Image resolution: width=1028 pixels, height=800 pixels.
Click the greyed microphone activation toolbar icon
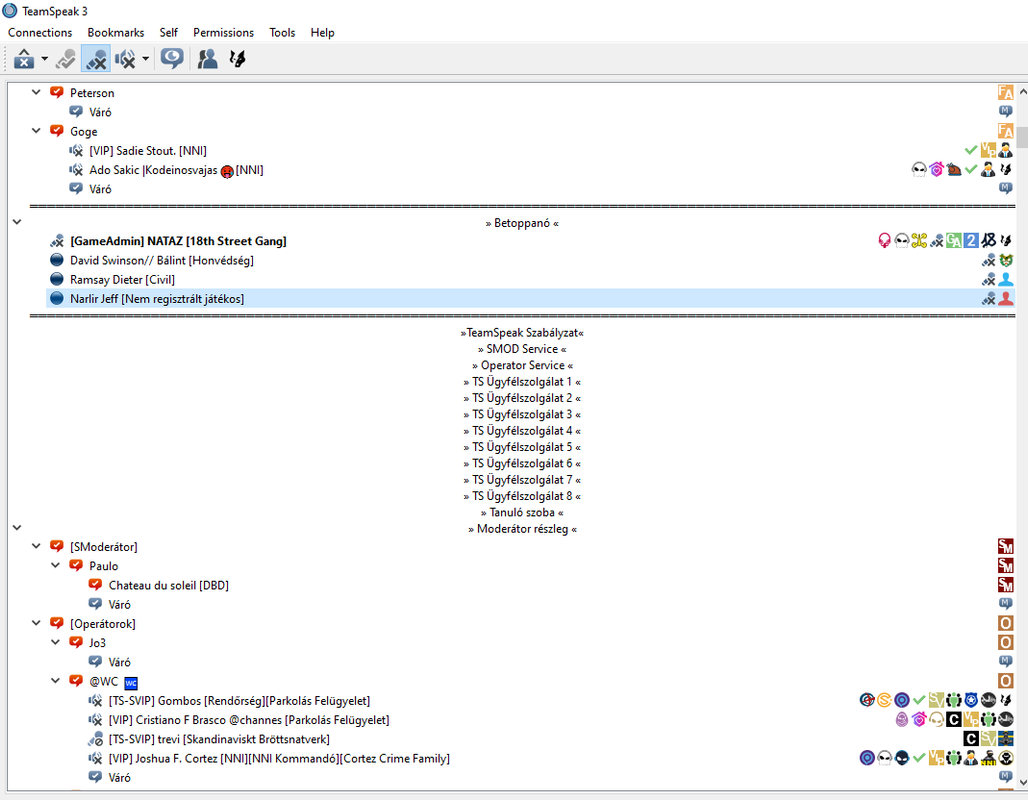[x=66, y=59]
